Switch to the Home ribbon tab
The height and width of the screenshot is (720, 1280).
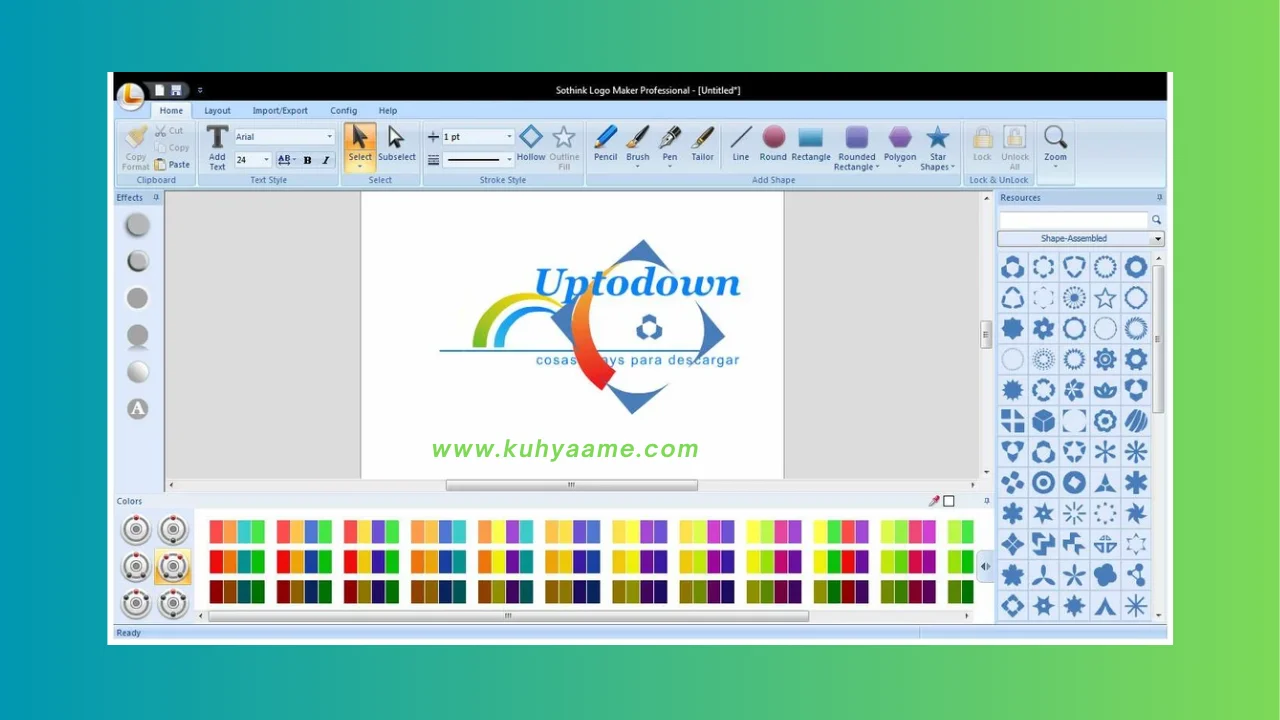pyautogui.click(x=171, y=111)
